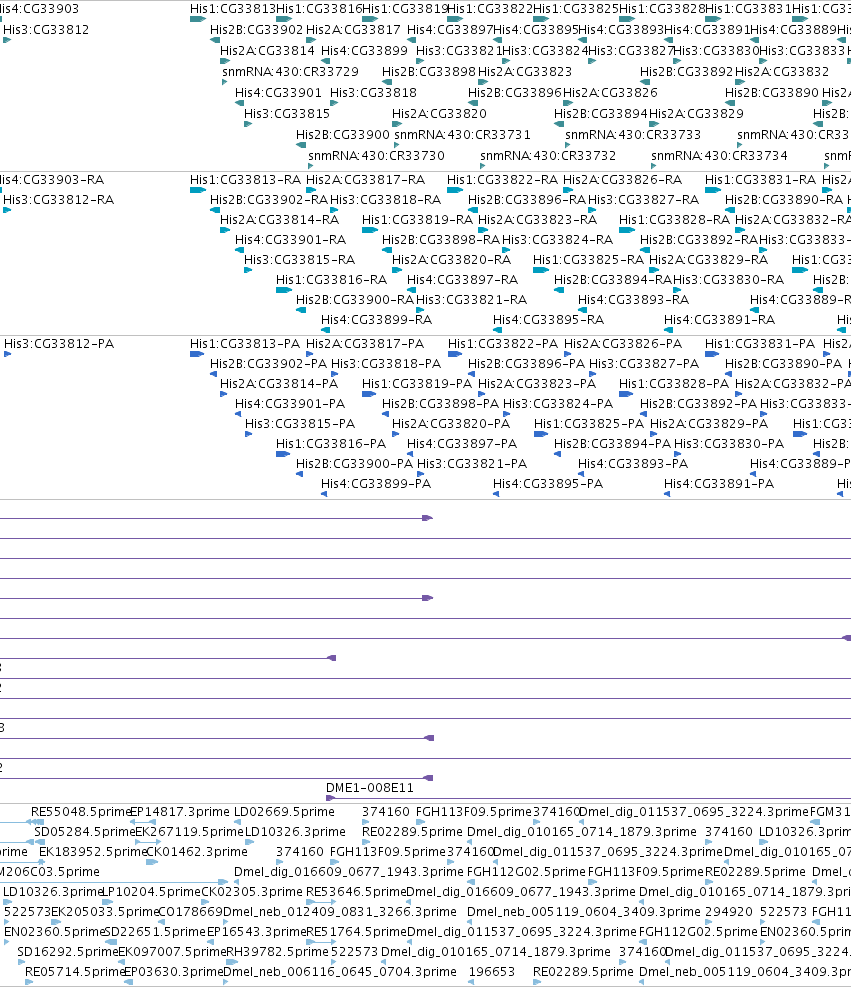Click the His1:CG33828-PA protein arrow glyph

tap(626, 394)
